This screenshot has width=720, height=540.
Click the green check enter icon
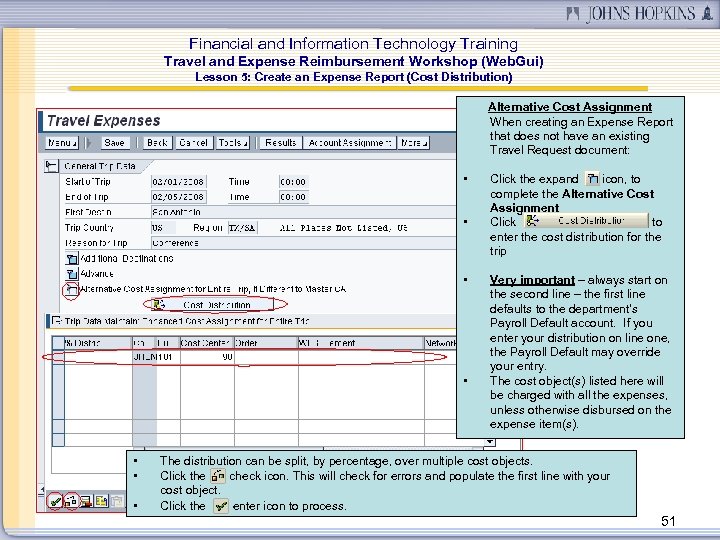coord(56,501)
